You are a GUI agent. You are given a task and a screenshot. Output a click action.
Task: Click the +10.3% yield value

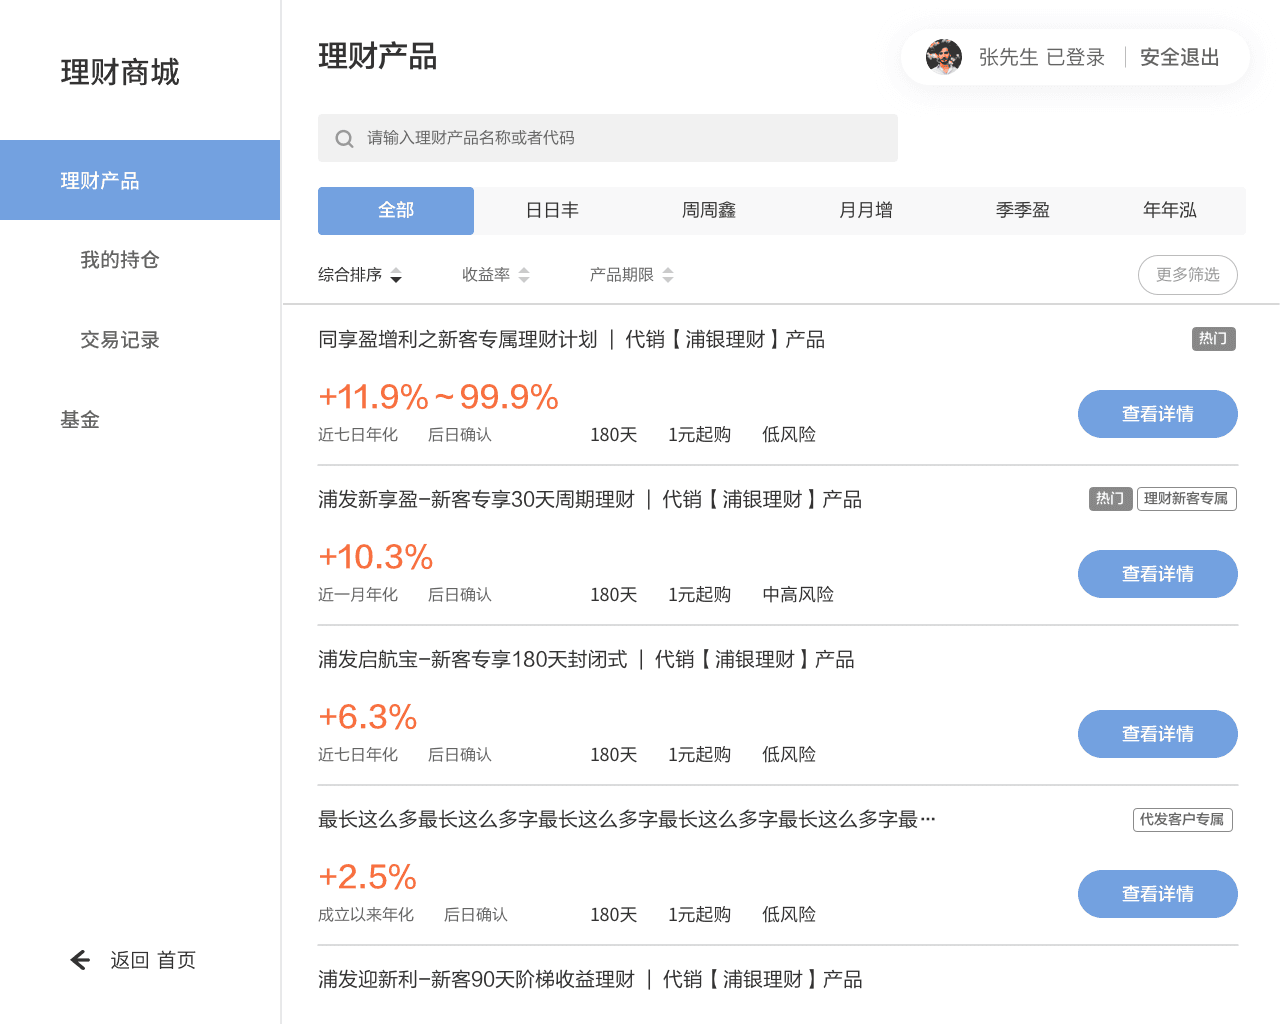(x=376, y=557)
